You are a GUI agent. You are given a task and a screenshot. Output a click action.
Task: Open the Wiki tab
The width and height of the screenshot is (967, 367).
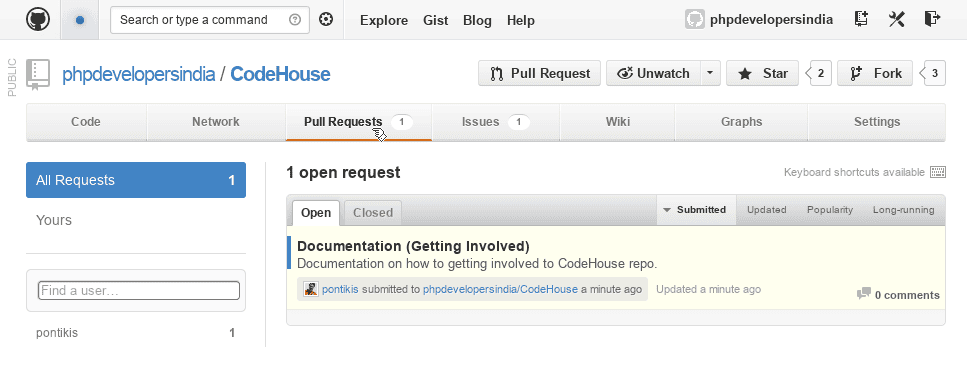pos(617,122)
